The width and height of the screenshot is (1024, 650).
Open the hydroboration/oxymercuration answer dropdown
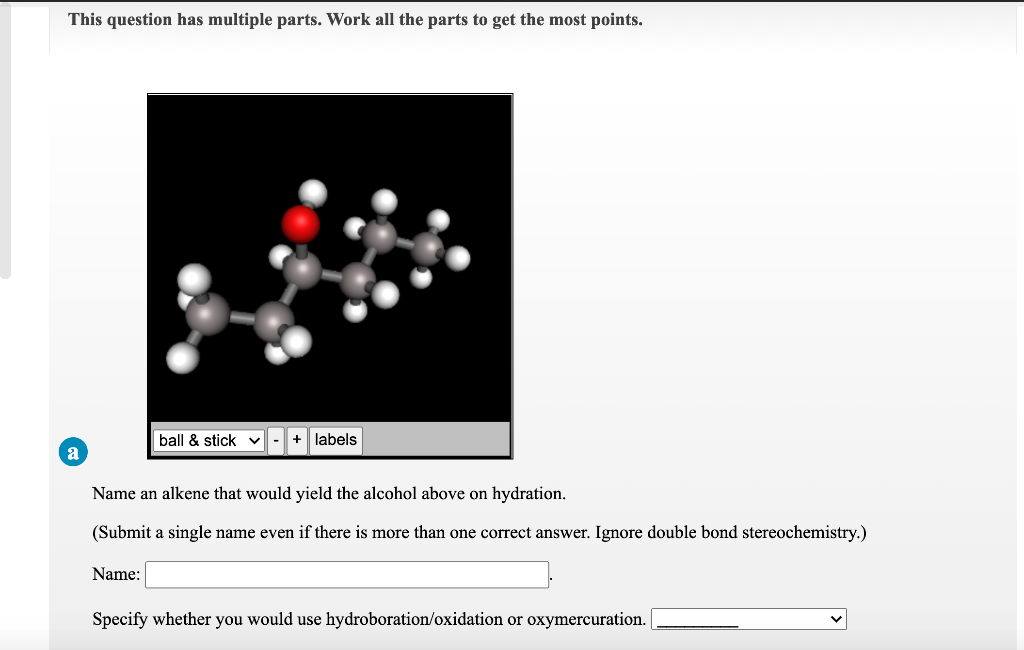click(x=749, y=618)
